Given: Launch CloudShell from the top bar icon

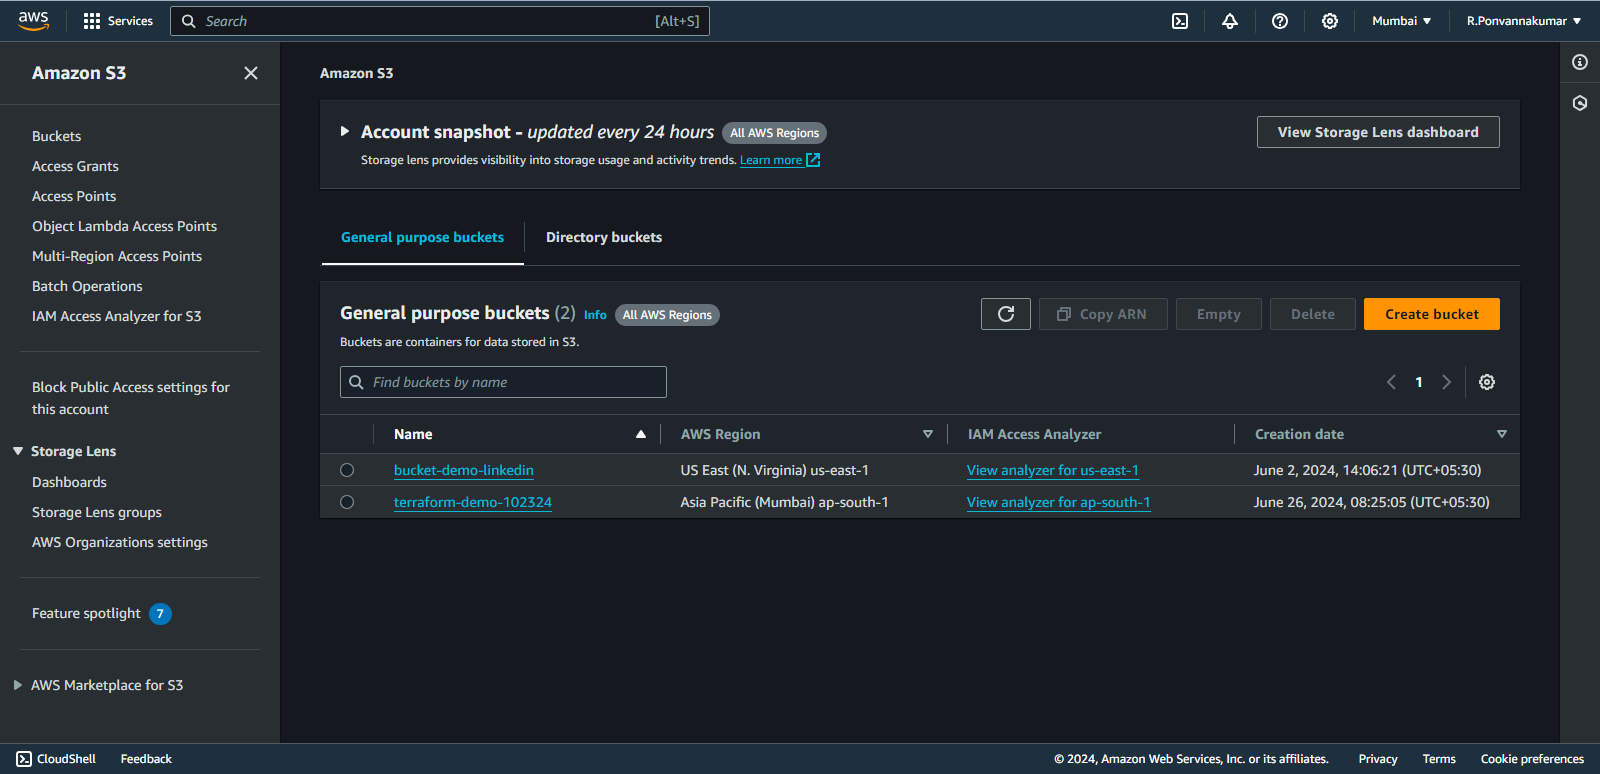Looking at the screenshot, I should (1180, 21).
